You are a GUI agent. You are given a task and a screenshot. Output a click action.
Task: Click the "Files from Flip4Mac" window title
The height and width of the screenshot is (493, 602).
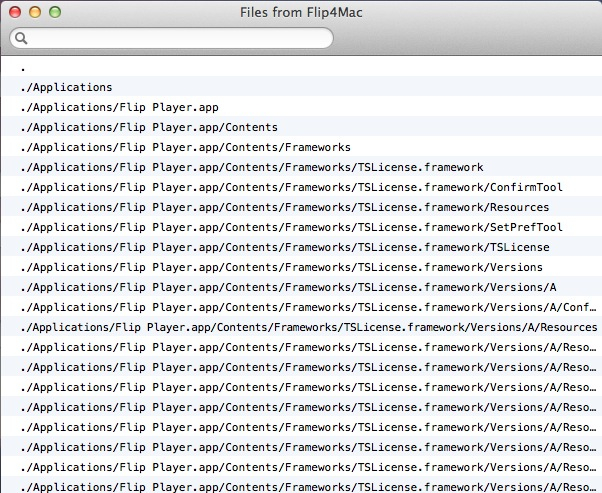pyautogui.click(x=301, y=12)
